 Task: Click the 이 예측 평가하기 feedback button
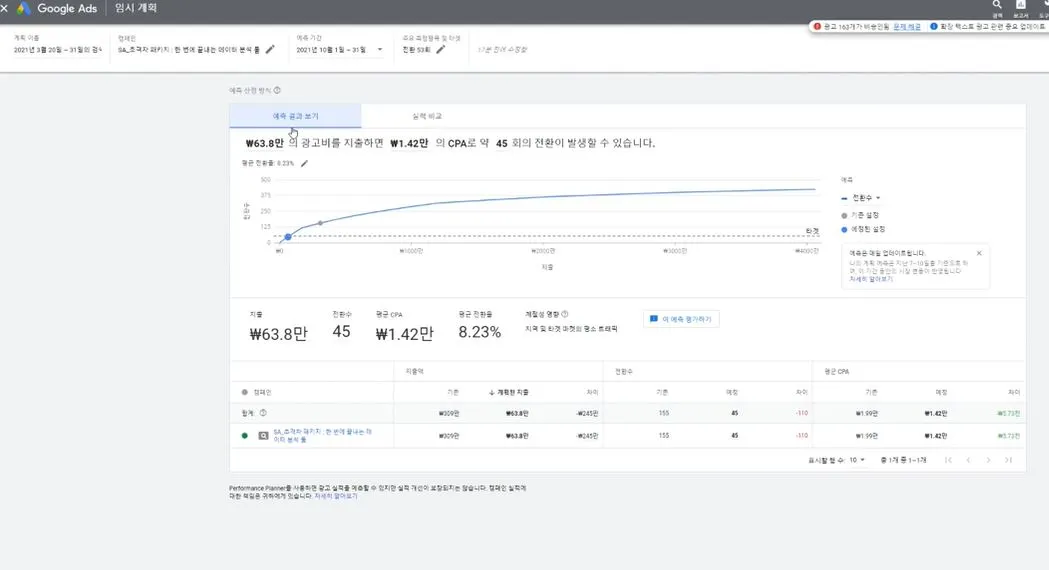click(681, 319)
